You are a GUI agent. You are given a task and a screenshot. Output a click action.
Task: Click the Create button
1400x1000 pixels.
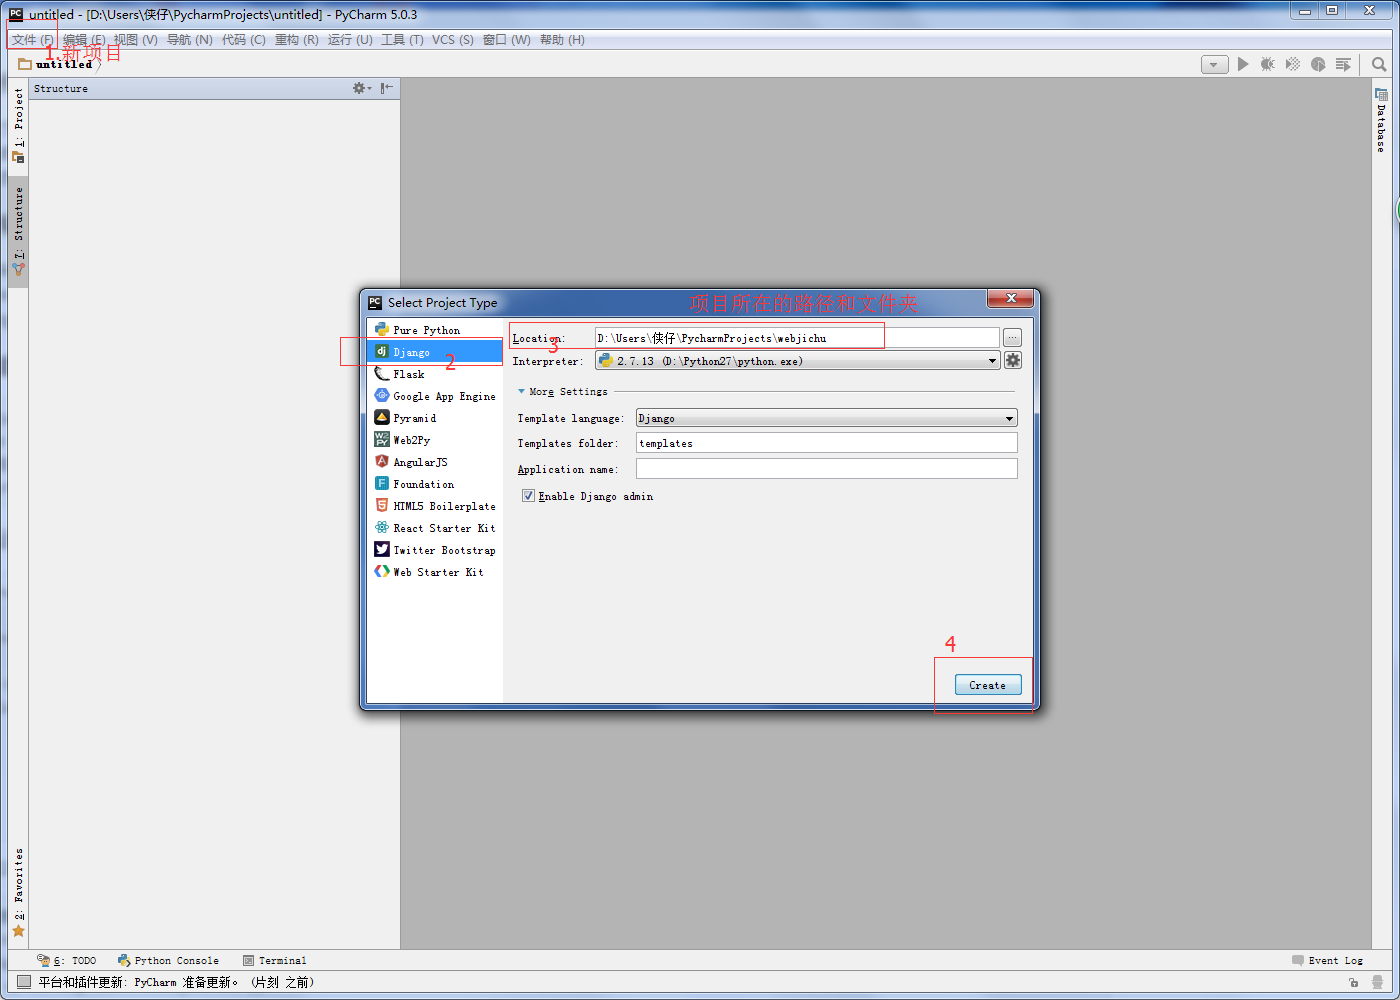(x=988, y=685)
